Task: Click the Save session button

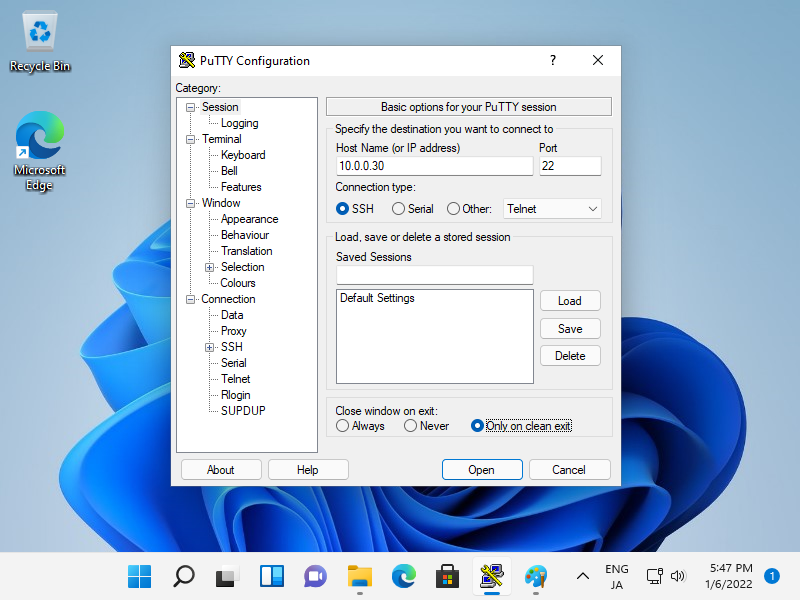Action: coord(570,329)
